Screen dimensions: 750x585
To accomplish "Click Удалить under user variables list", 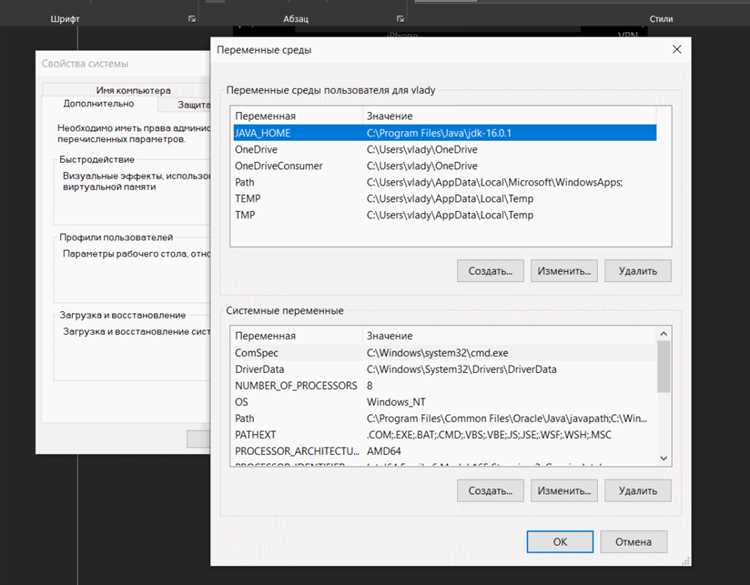I will coord(638,271).
